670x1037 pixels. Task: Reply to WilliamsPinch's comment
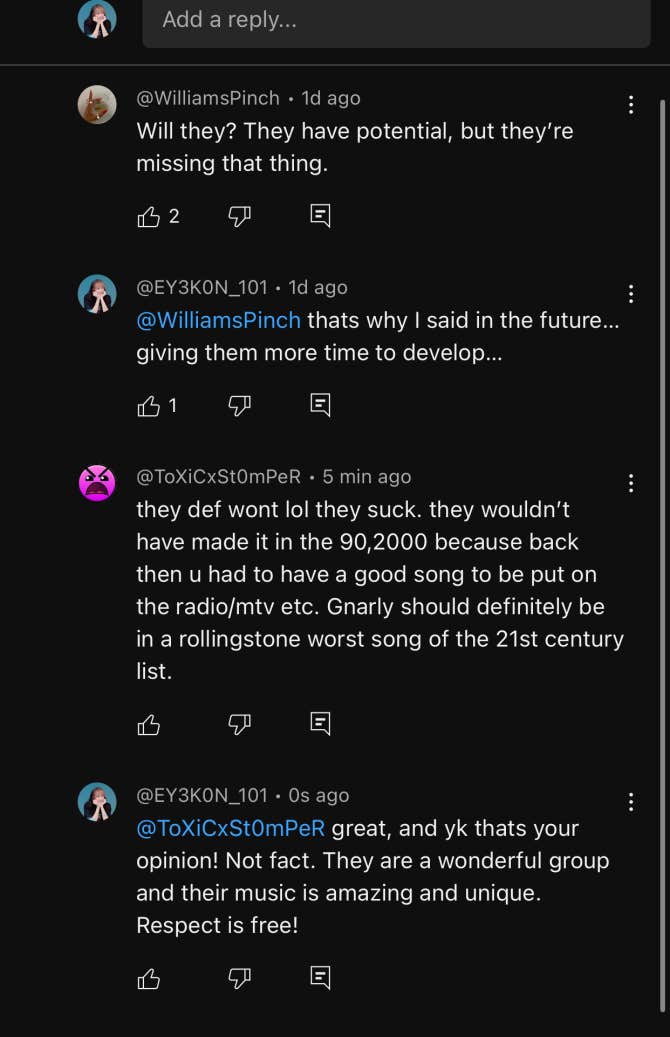pos(320,216)
